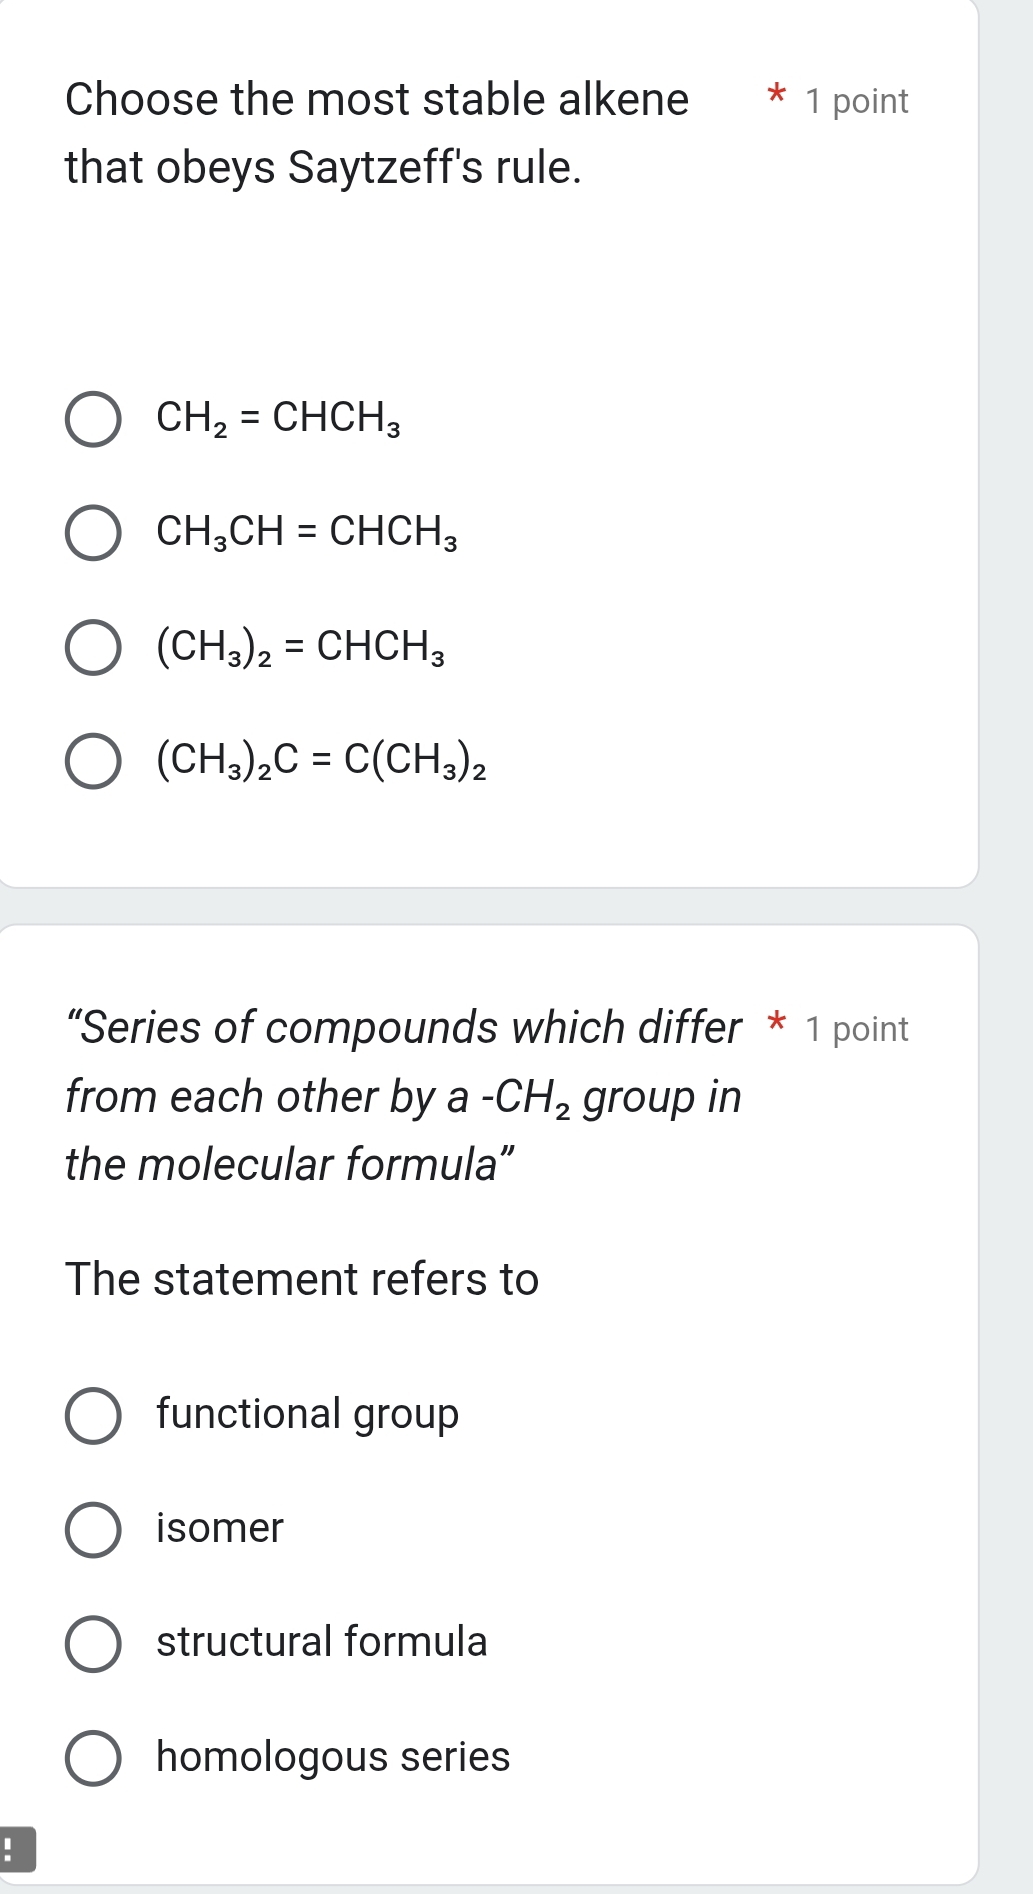Select the CH3CH=CHCH3 radio button
Screen dimensions: 1033x1894
point(93,533)
